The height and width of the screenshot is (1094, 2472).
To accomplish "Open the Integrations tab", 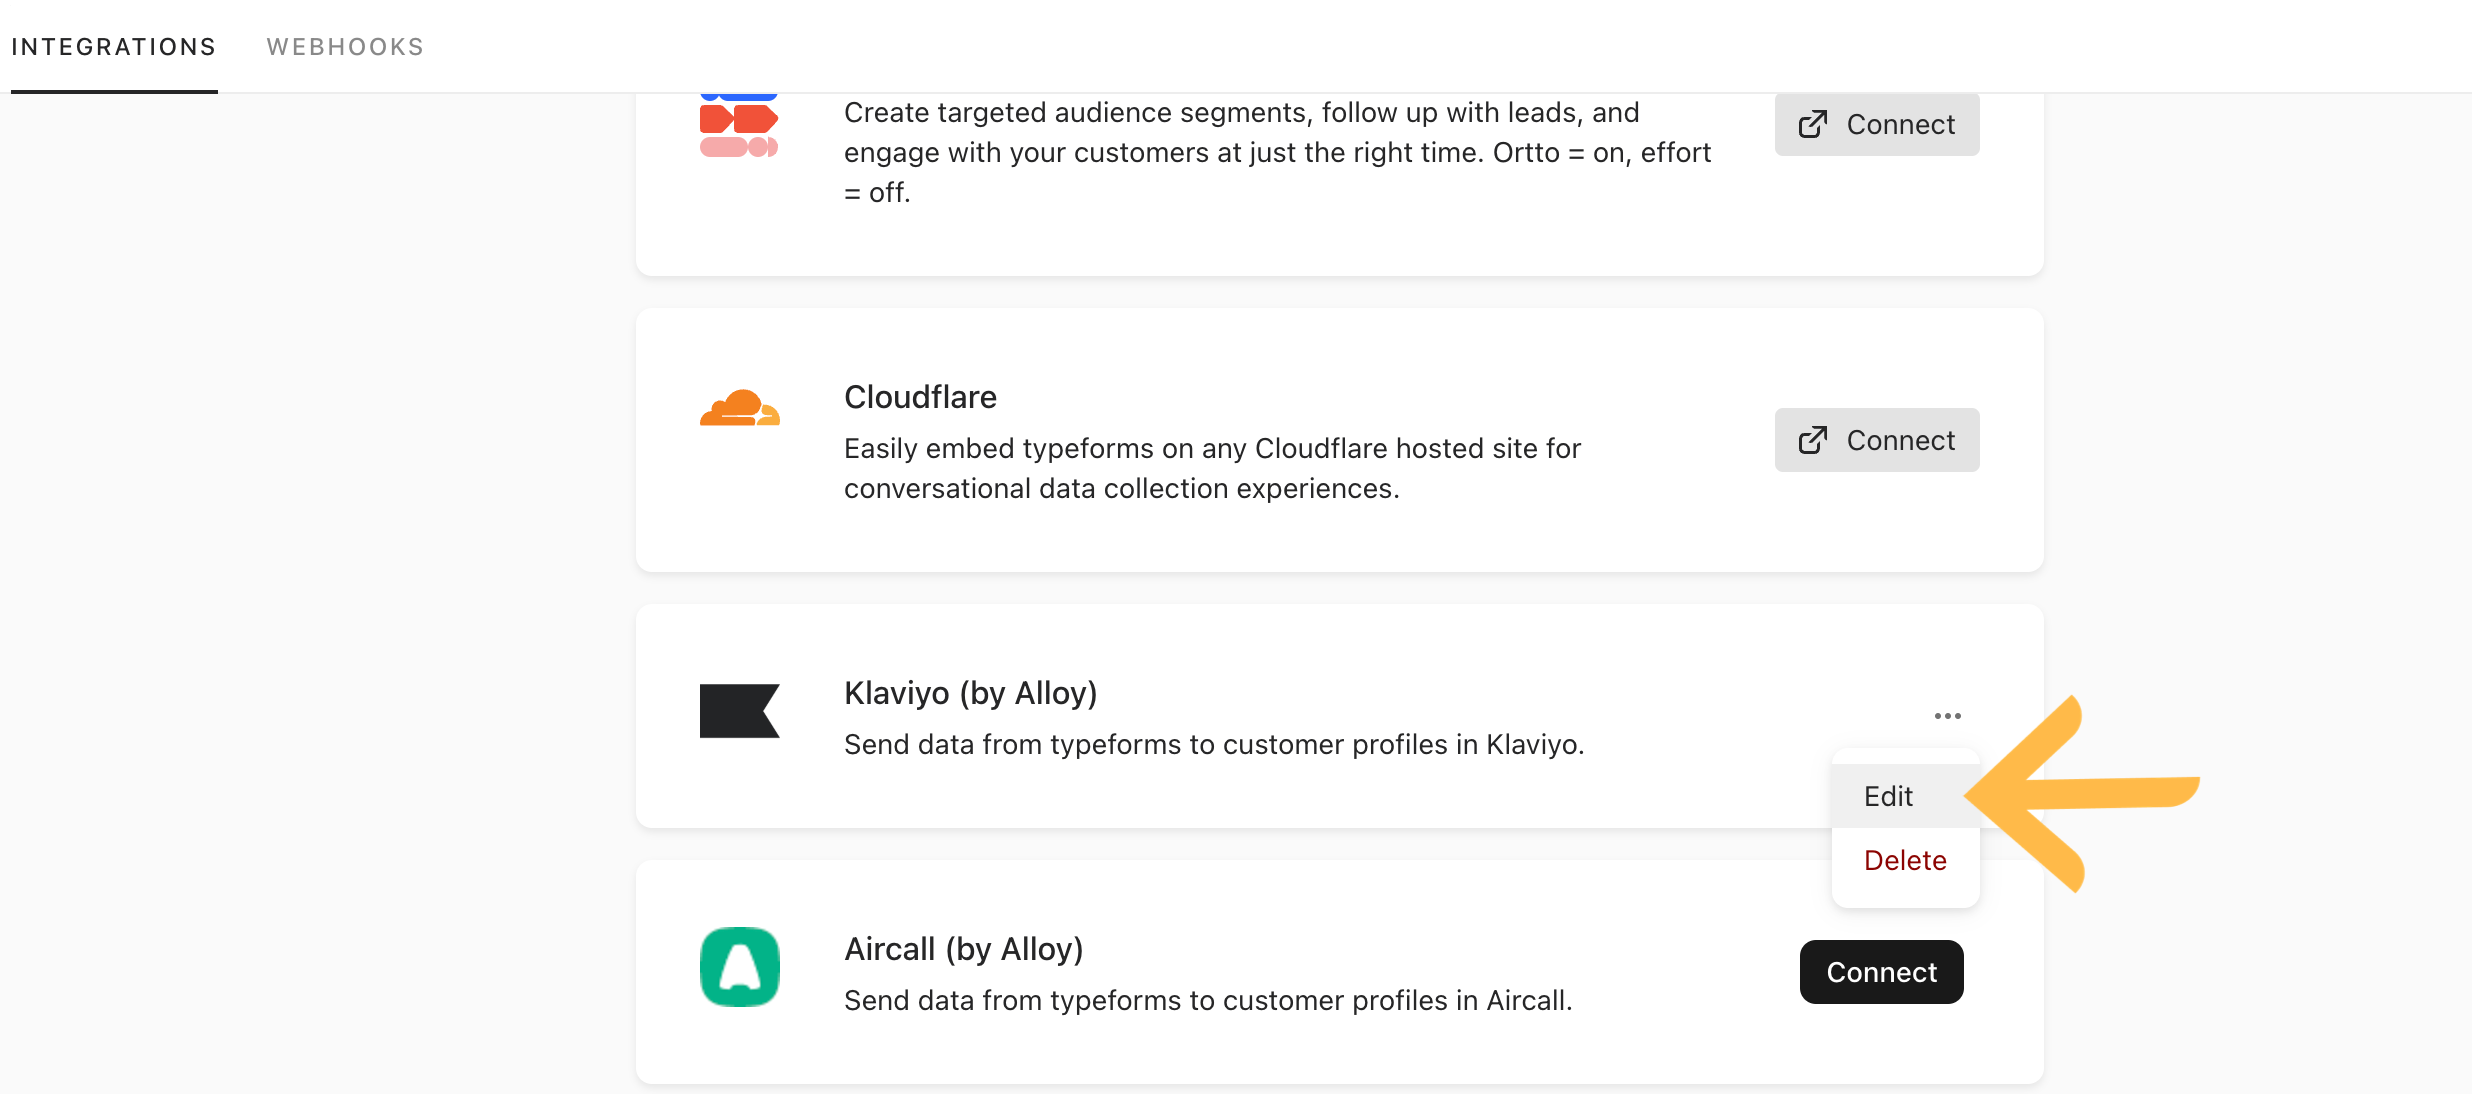I will (x=114, y=47).
